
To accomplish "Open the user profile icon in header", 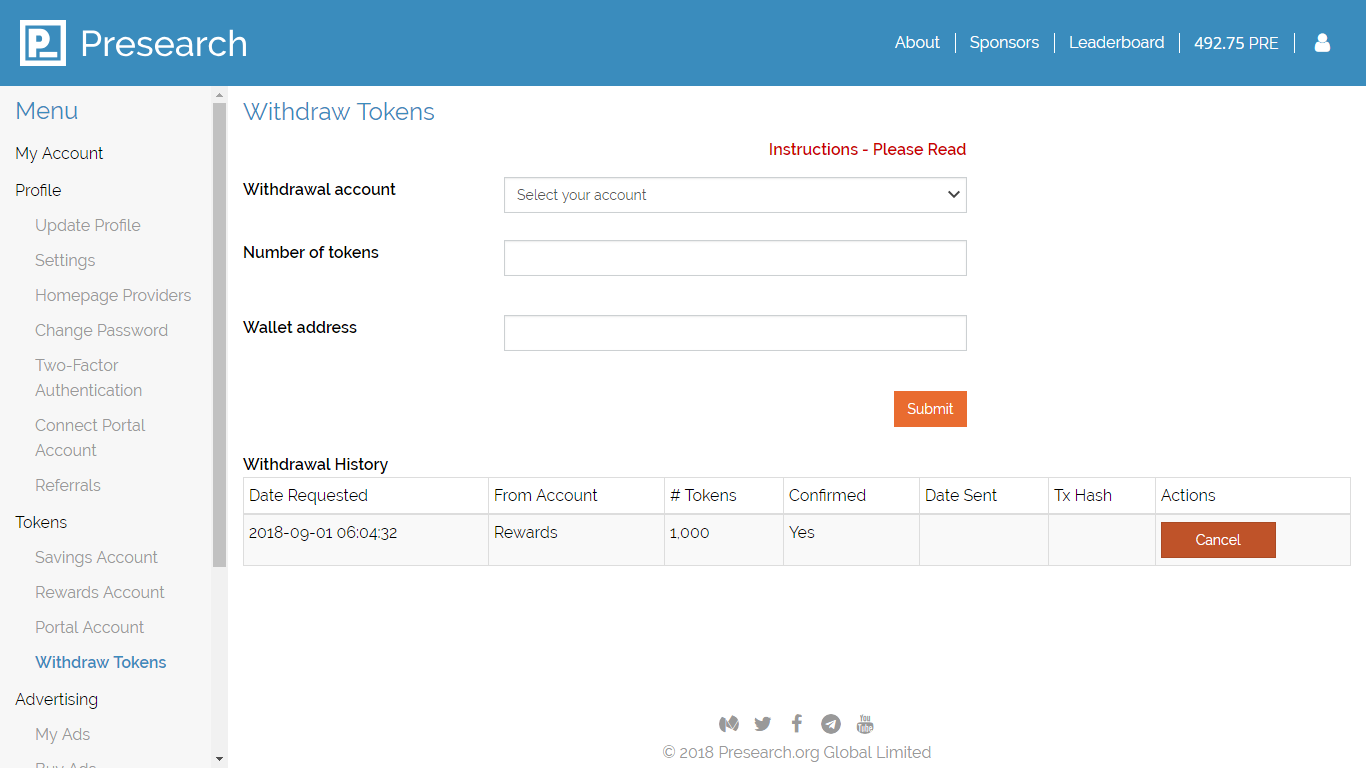I will point(1322,42).
